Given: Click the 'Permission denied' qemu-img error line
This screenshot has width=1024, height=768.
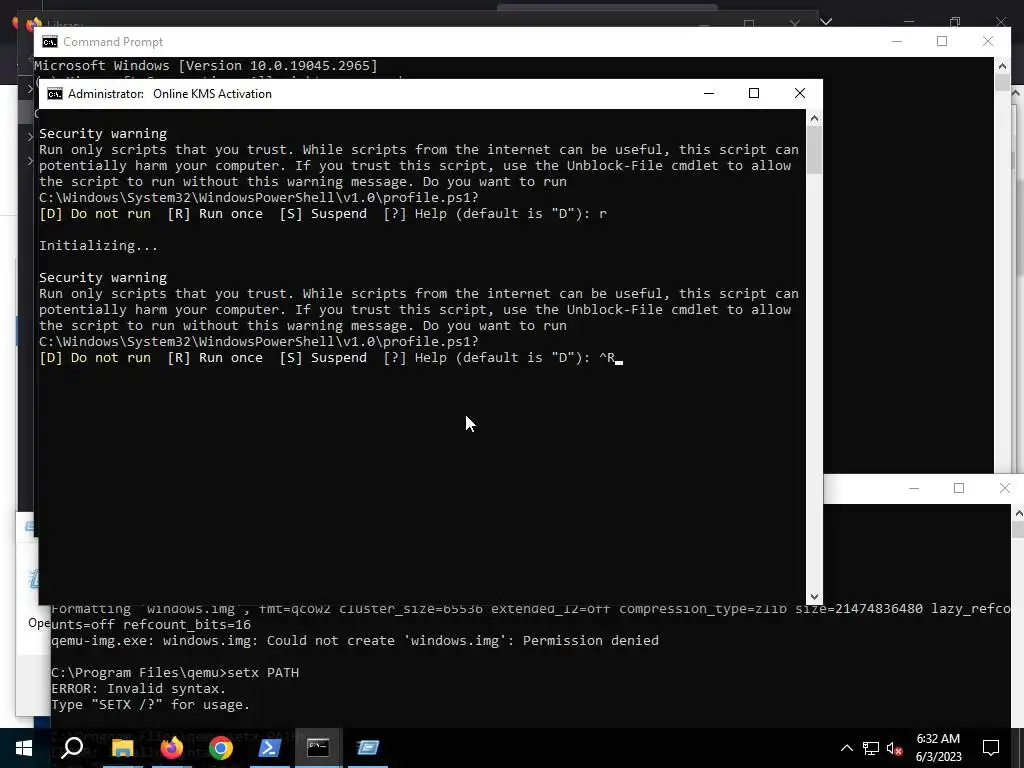Looking at the screenshot, I should coord(355,641).
